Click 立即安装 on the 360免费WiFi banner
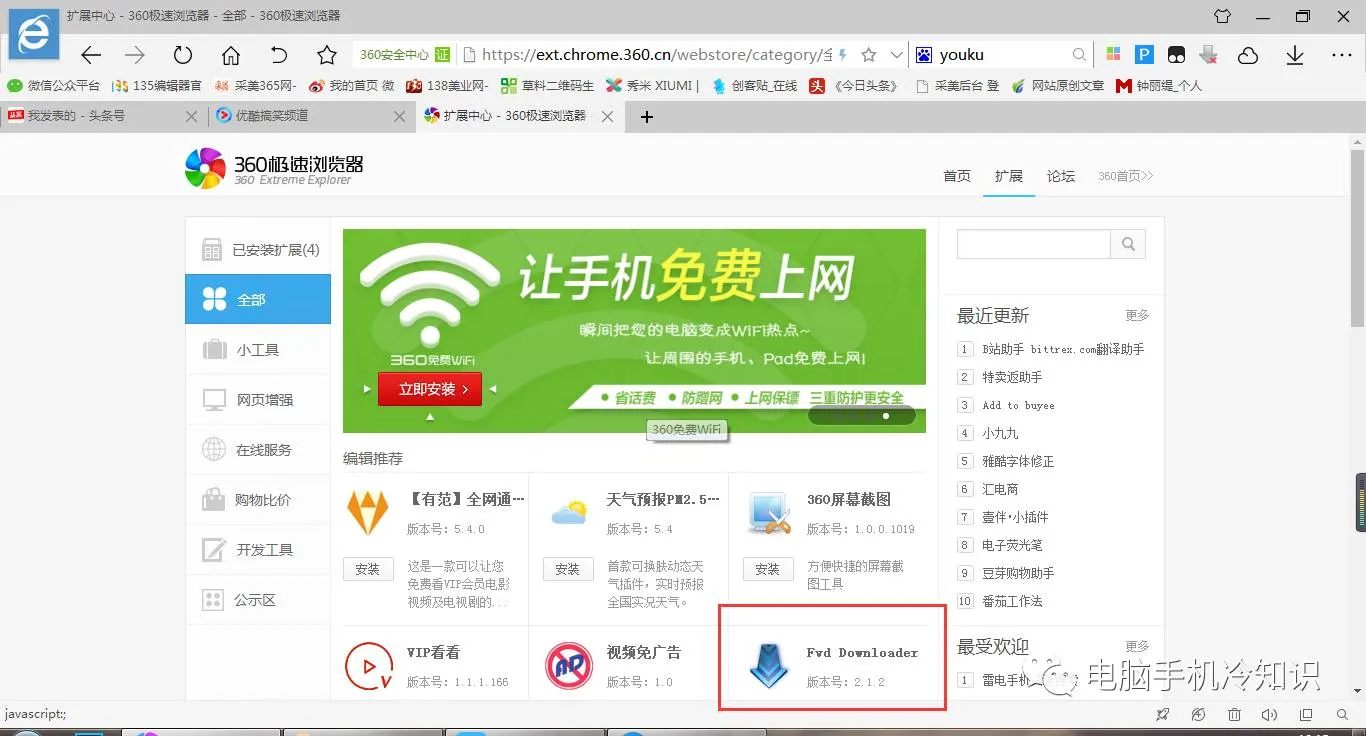This screenshot has width=1366, height=736. (x=429, y=389)
